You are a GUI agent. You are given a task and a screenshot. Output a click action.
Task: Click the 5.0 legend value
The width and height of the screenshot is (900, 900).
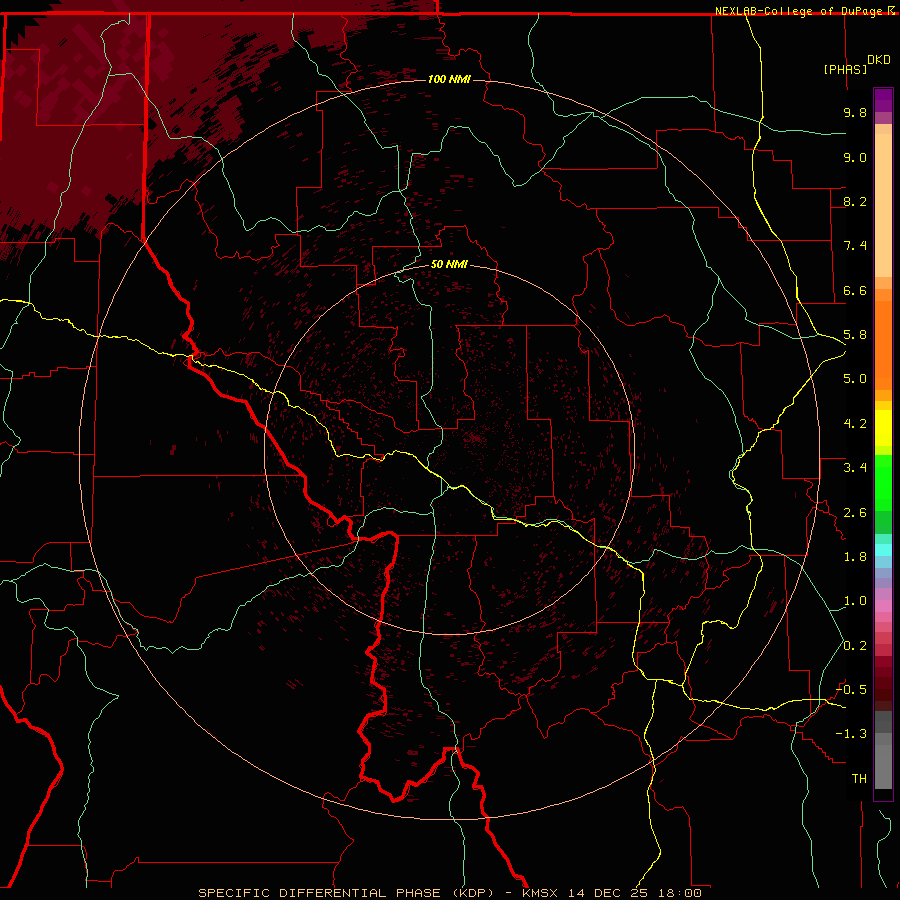(855, 379)
